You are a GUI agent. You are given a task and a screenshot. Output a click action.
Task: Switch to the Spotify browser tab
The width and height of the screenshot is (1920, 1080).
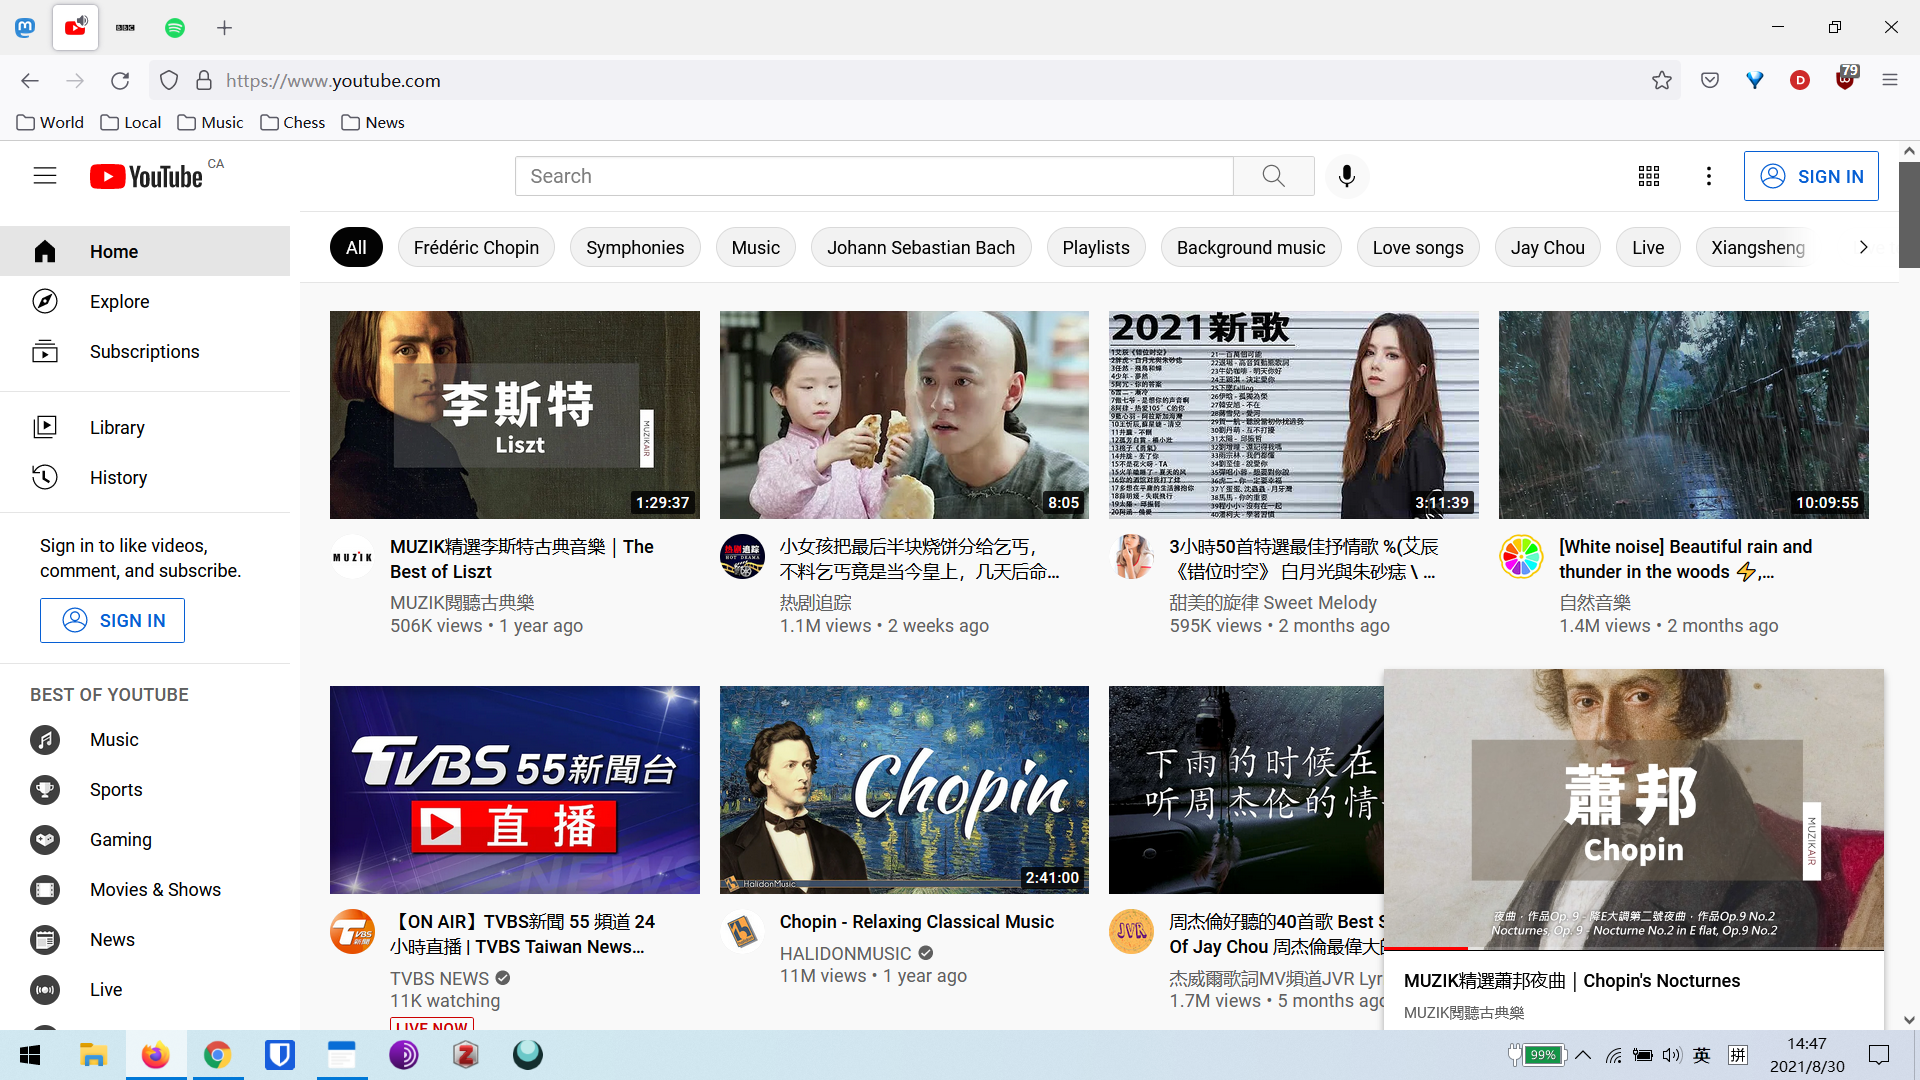click(175, 28)
